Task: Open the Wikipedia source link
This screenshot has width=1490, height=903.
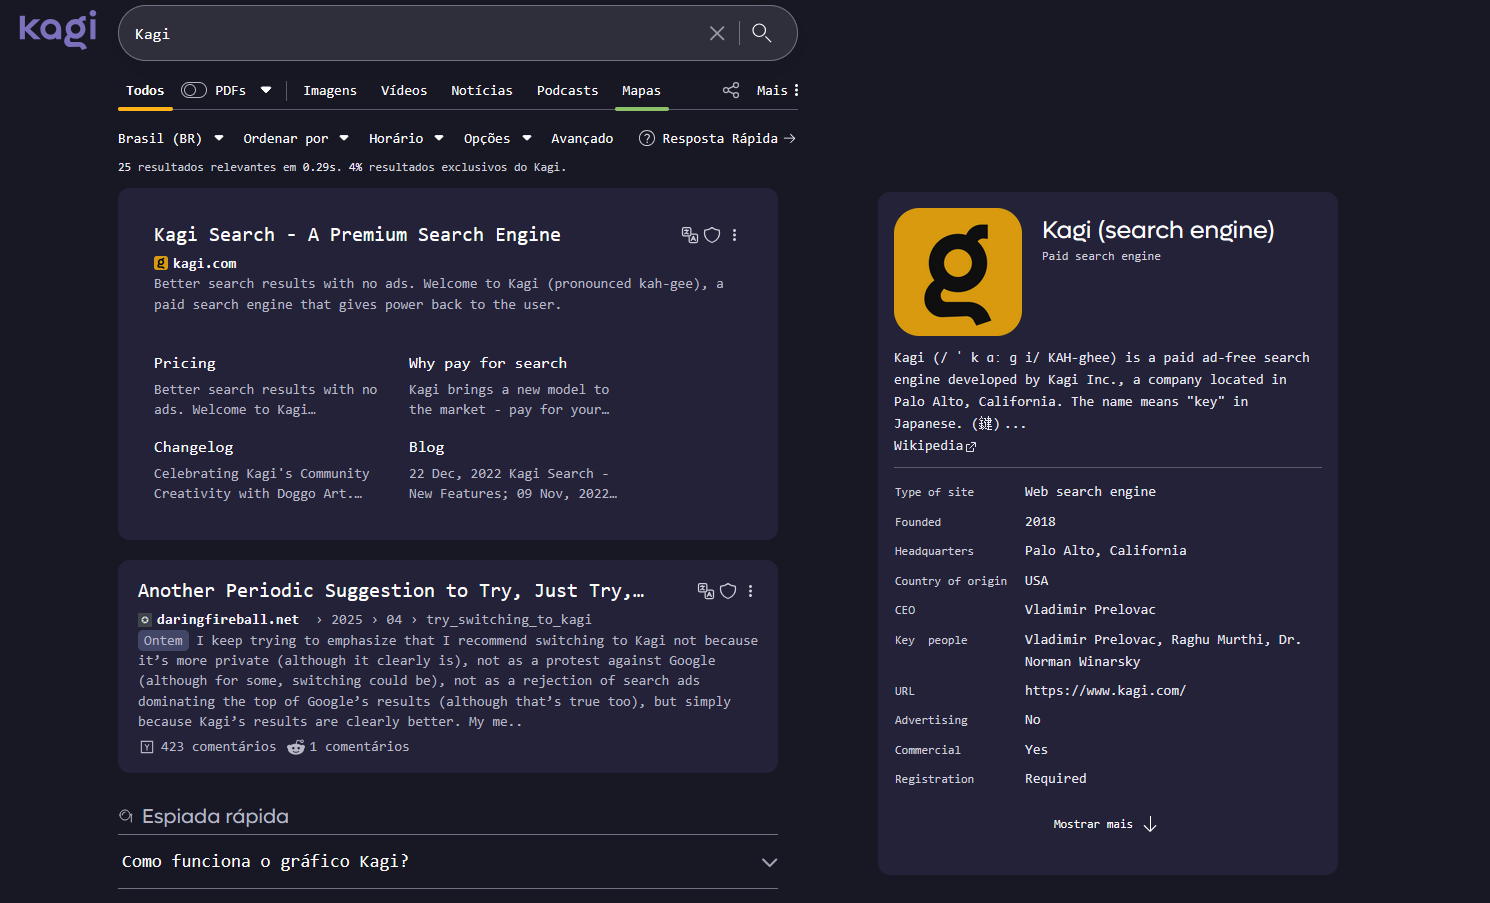Action: [x=935, y=446]
